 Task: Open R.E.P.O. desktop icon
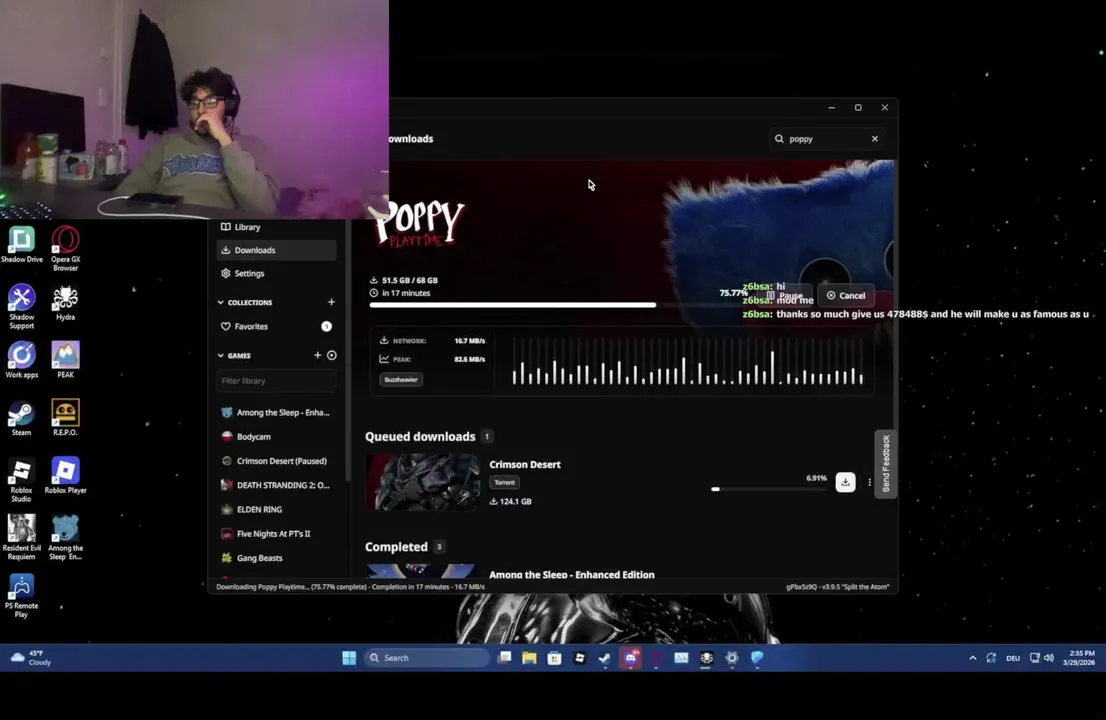pos(65,418)
